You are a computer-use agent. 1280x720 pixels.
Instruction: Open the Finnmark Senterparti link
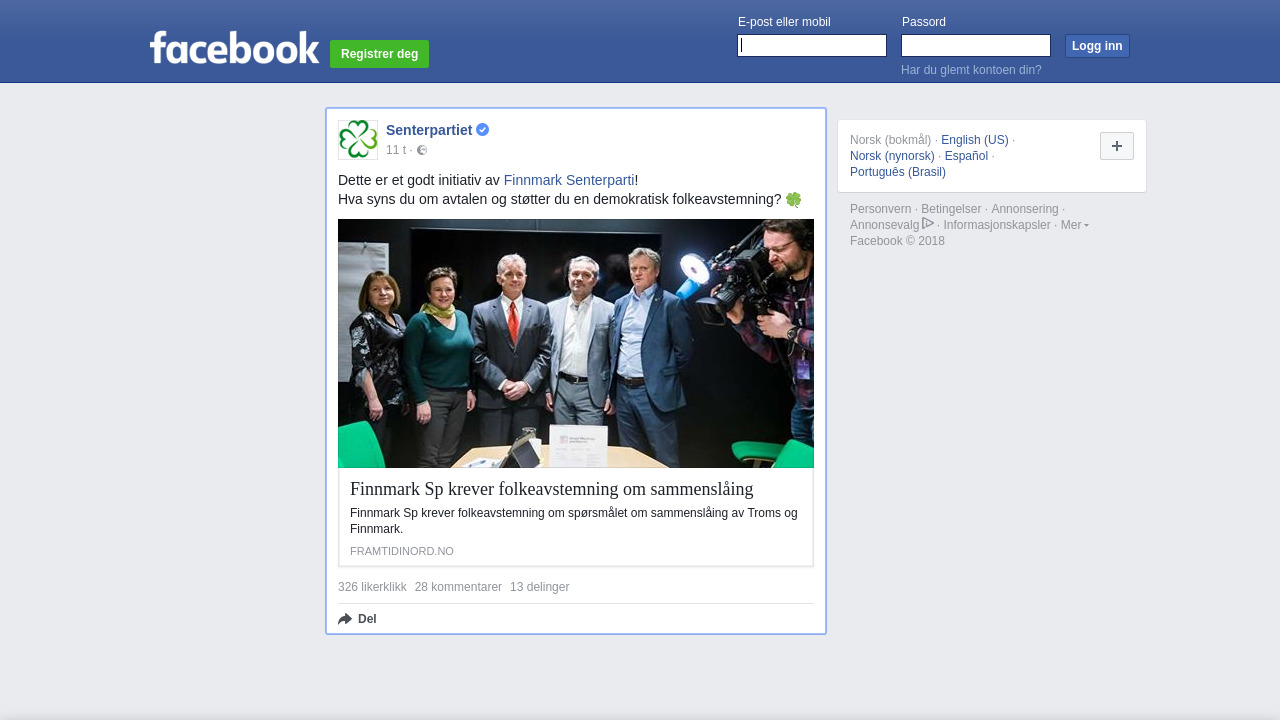tap(569, 180)
